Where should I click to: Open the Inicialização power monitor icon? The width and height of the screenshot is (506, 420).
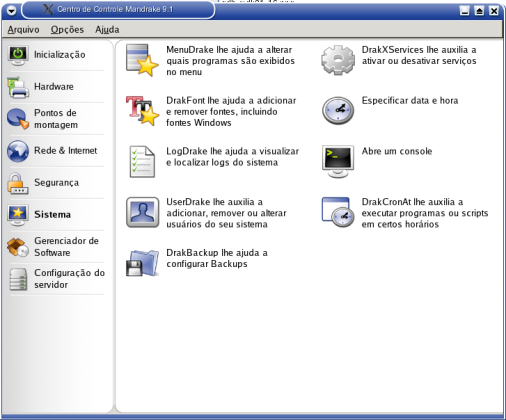click(x=18, y=55)
